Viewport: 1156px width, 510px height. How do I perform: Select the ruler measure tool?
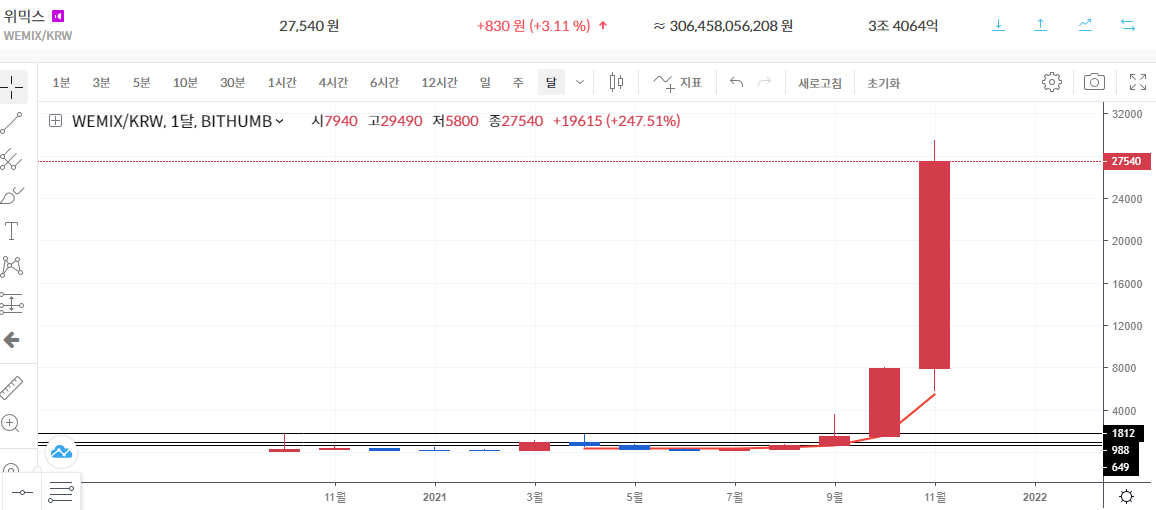tap(11, 387)
